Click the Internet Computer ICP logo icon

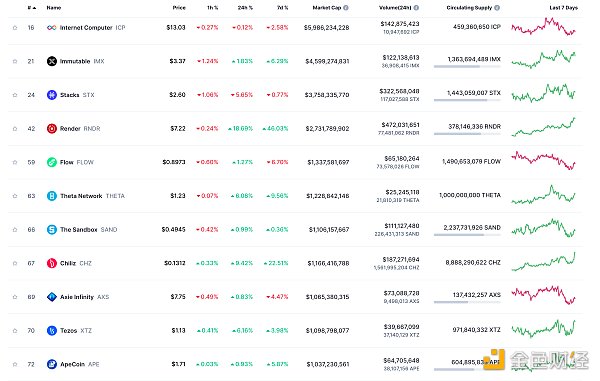(x=52, y=28)
